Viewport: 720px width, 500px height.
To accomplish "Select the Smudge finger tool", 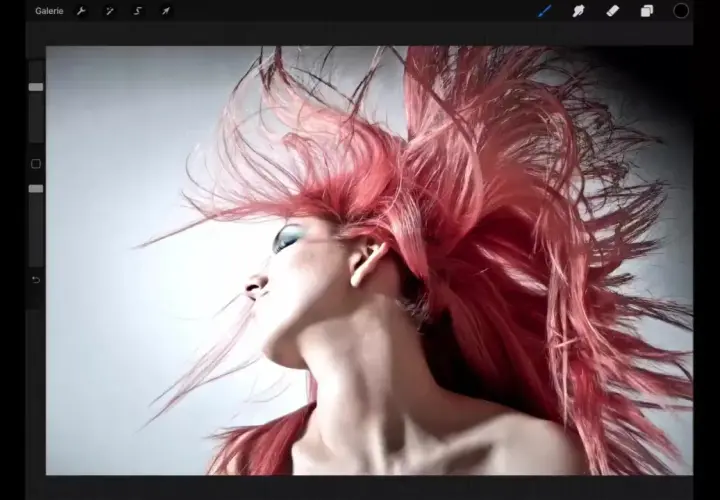I will 579,11.
